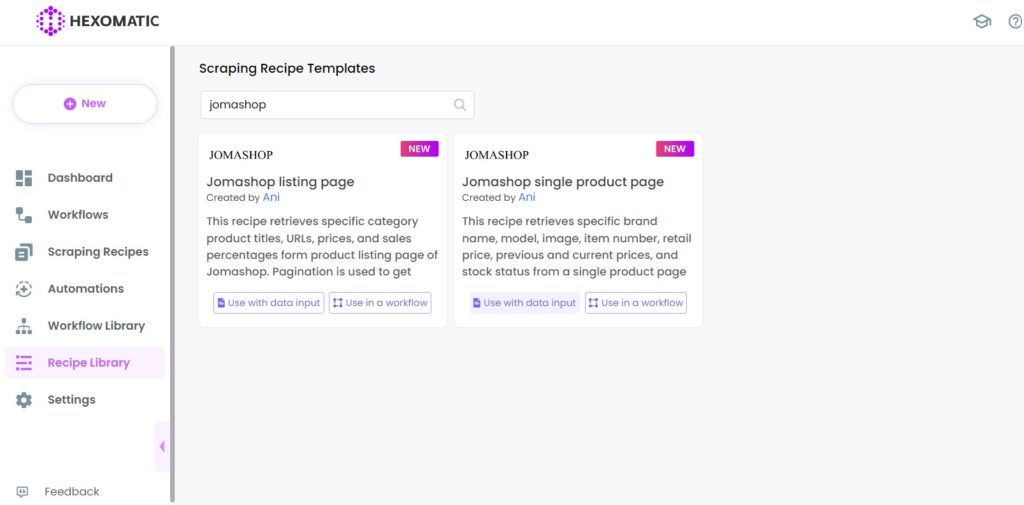
Task: Click the jomashop search input field
Action: (325, 105)
